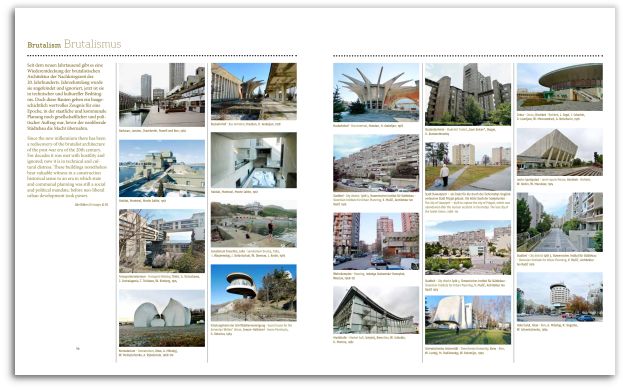Click the caption under the saucer tower photo
Screen dimensions: 623x390
251,330
